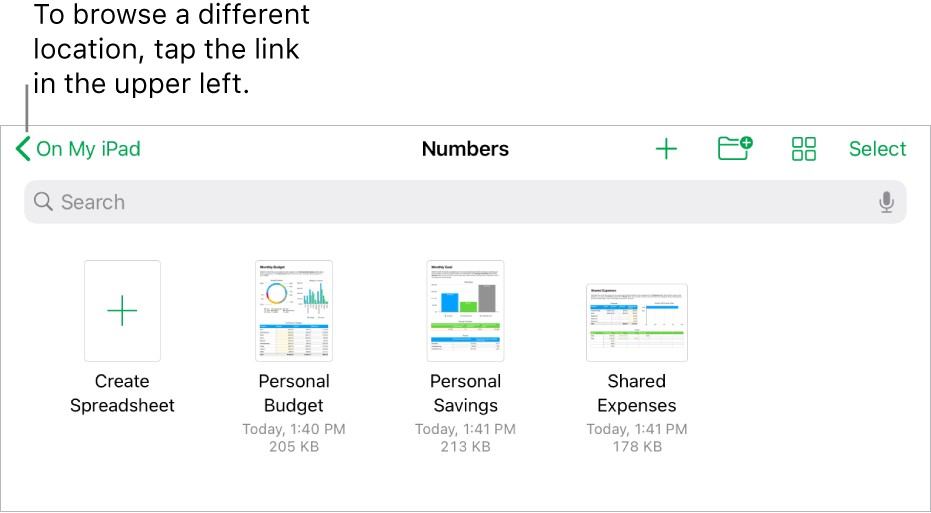Tap the Personal Budget file name
Viewport: 931px width, 513px height.
[x=294, y=393]
